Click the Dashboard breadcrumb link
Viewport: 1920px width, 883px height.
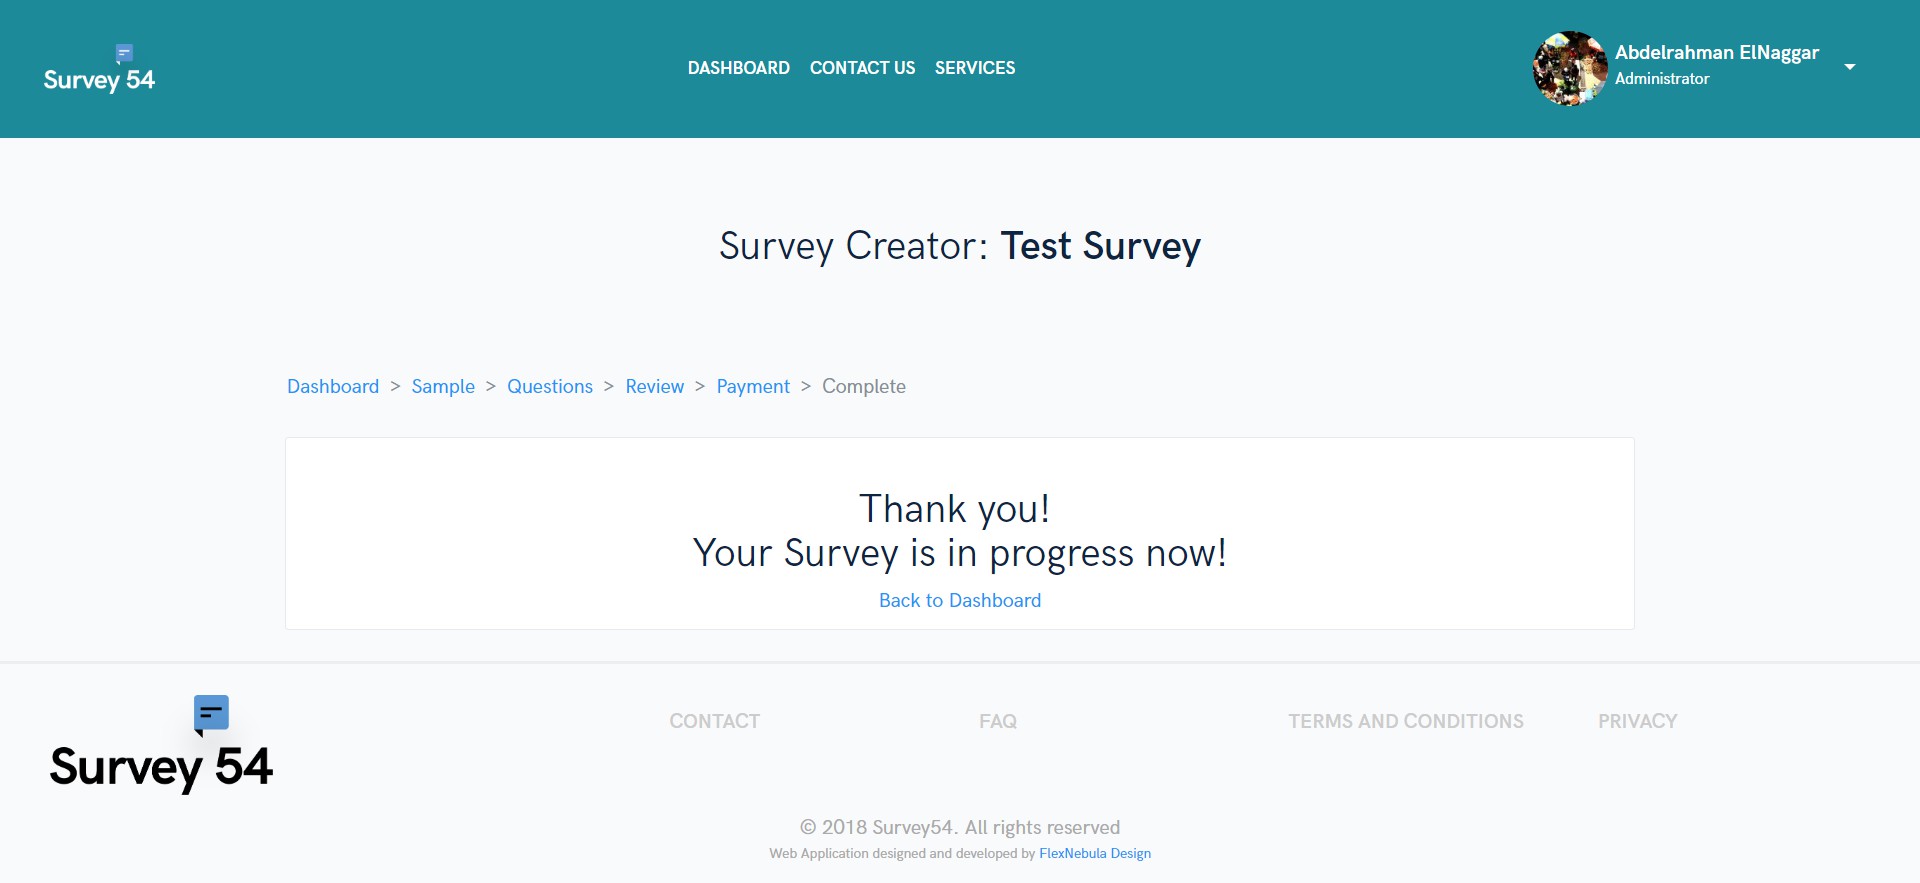pos(333,386)
